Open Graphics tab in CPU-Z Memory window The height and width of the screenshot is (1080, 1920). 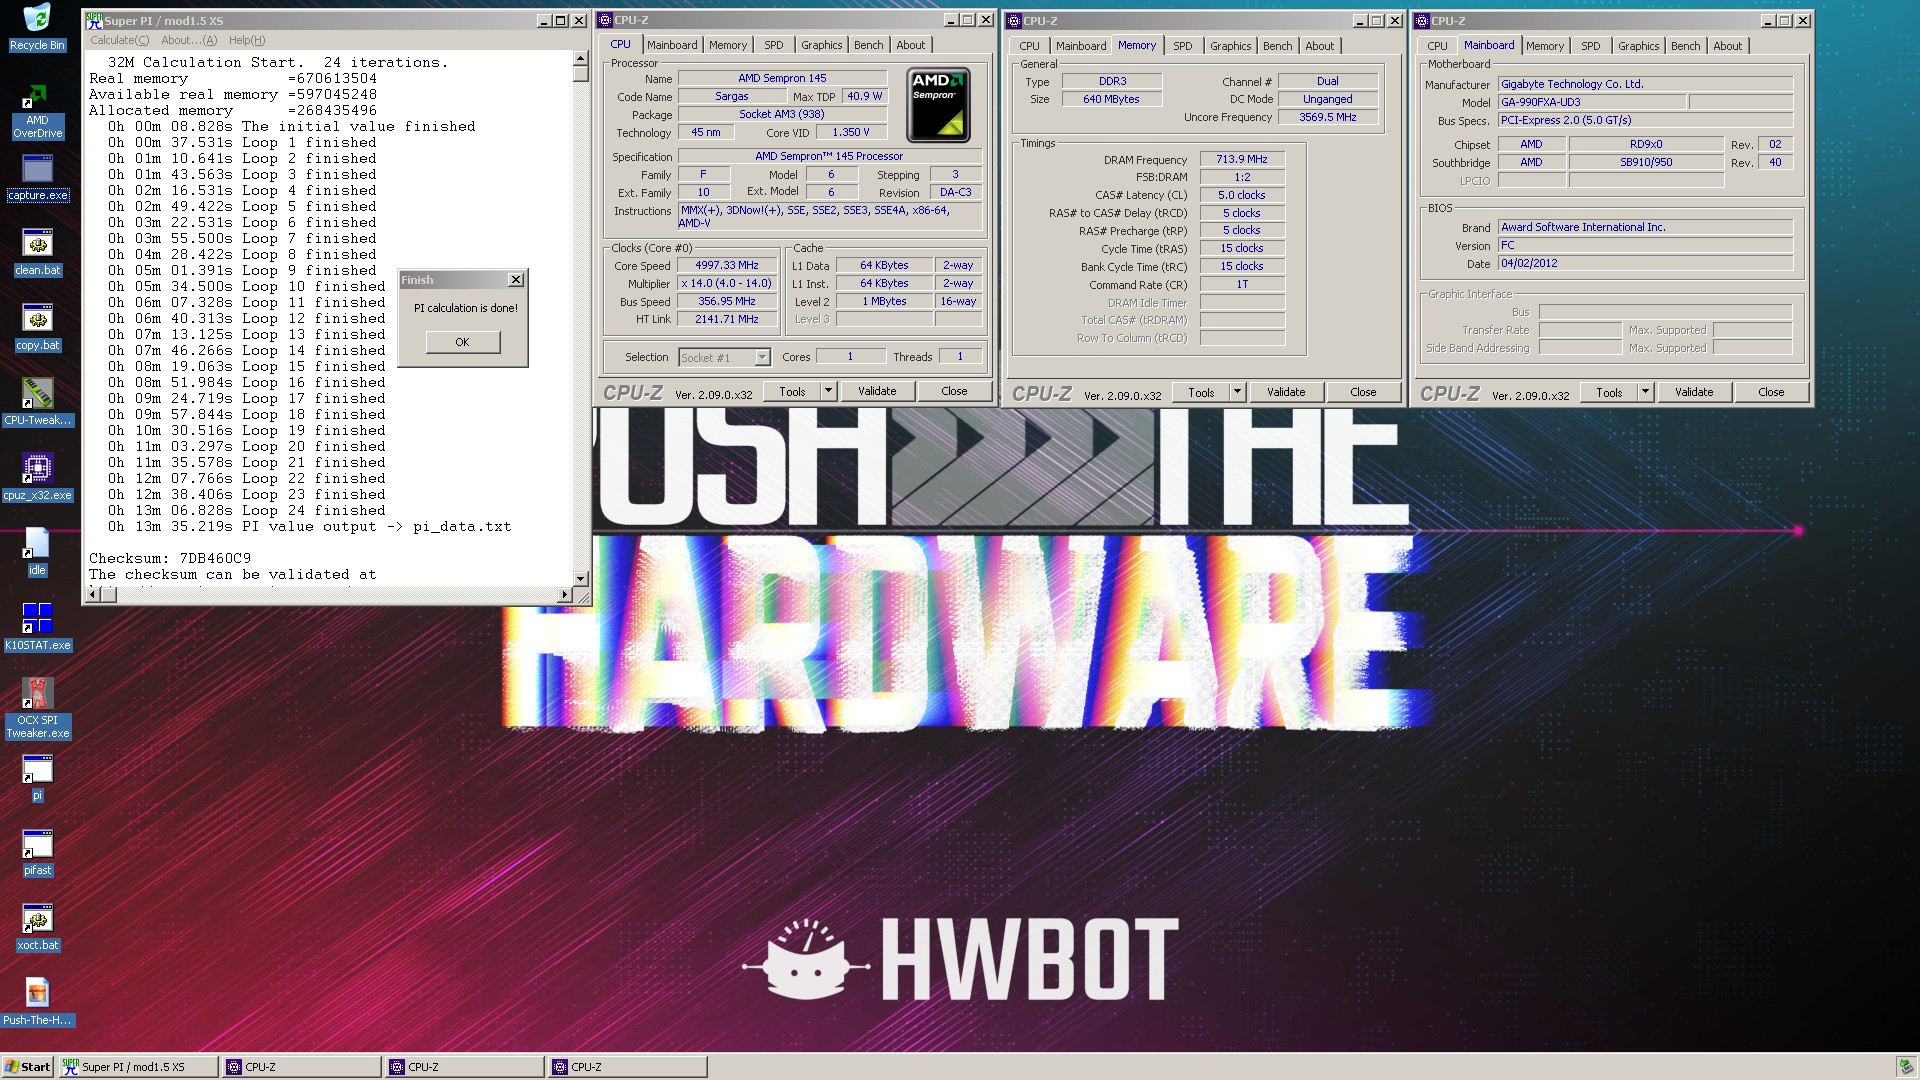[1230, 46]
